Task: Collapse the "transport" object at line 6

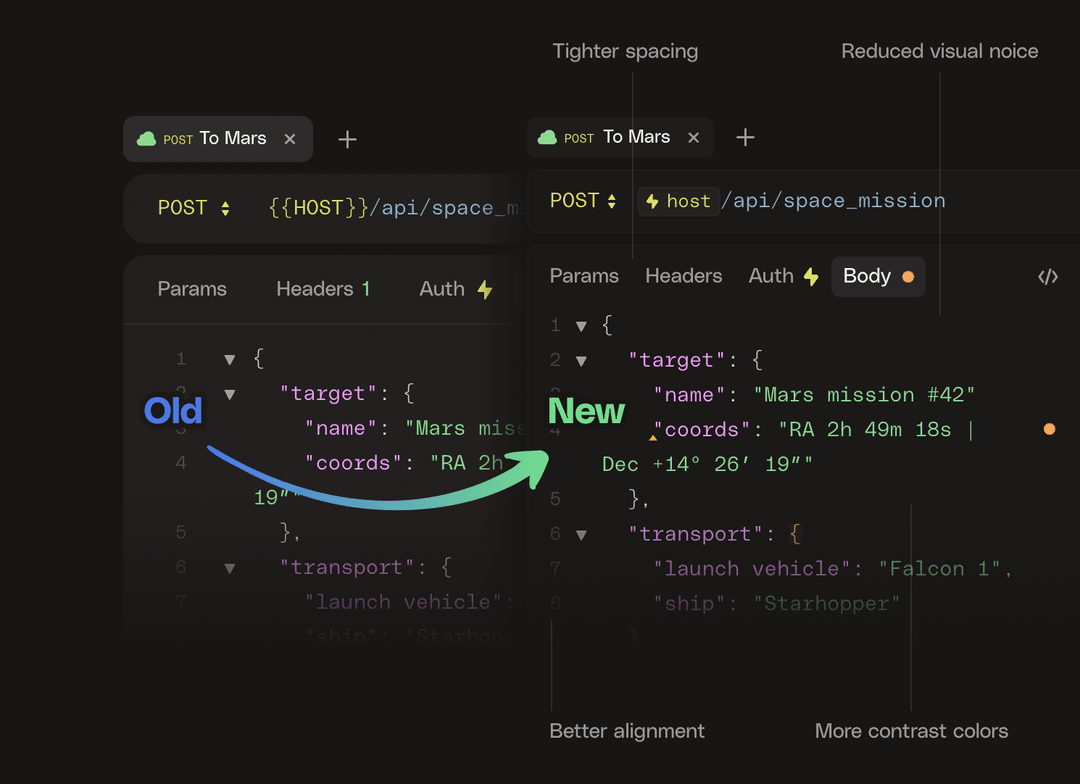Action: pos(581,533)
